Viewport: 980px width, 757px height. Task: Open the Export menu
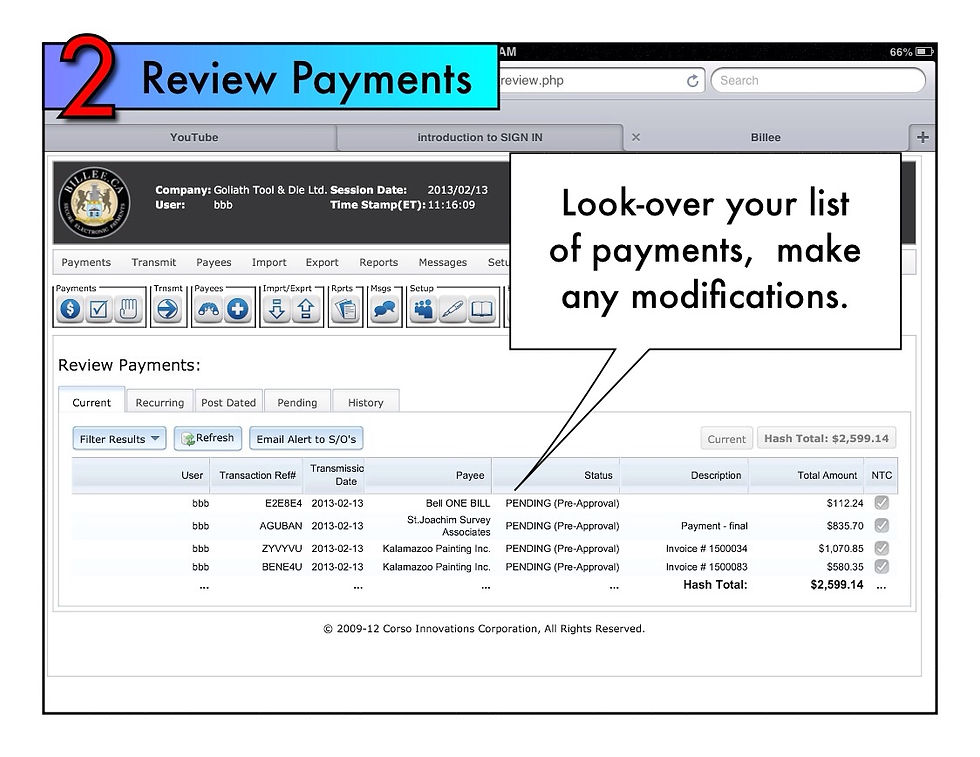pos(322,263)
